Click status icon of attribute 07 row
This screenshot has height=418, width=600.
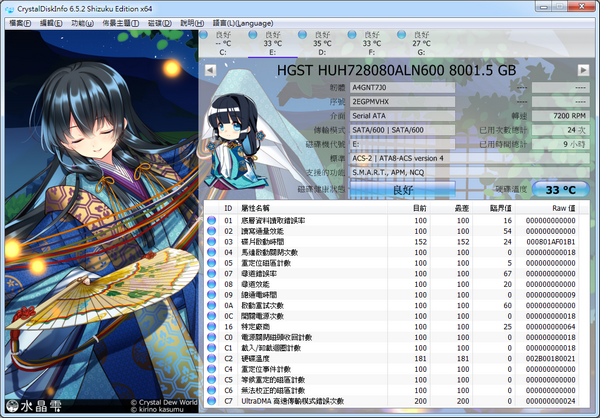(x=211, y=274)
